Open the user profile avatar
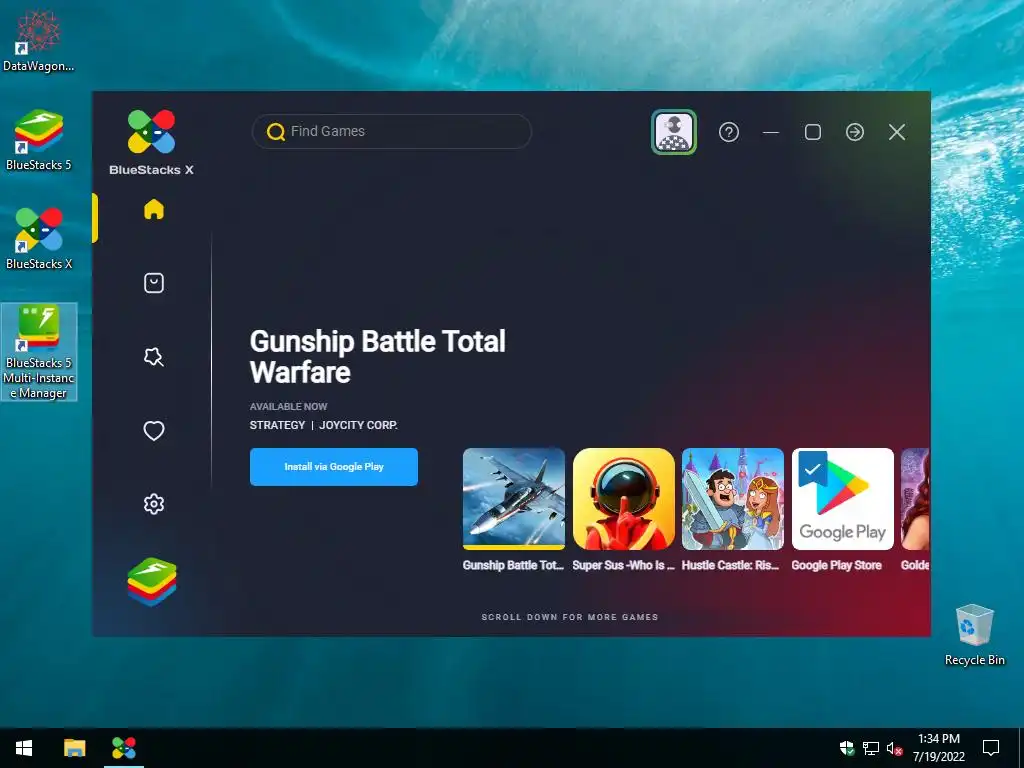The height and width of the screenshot is (768, 1024). (674, 132)
